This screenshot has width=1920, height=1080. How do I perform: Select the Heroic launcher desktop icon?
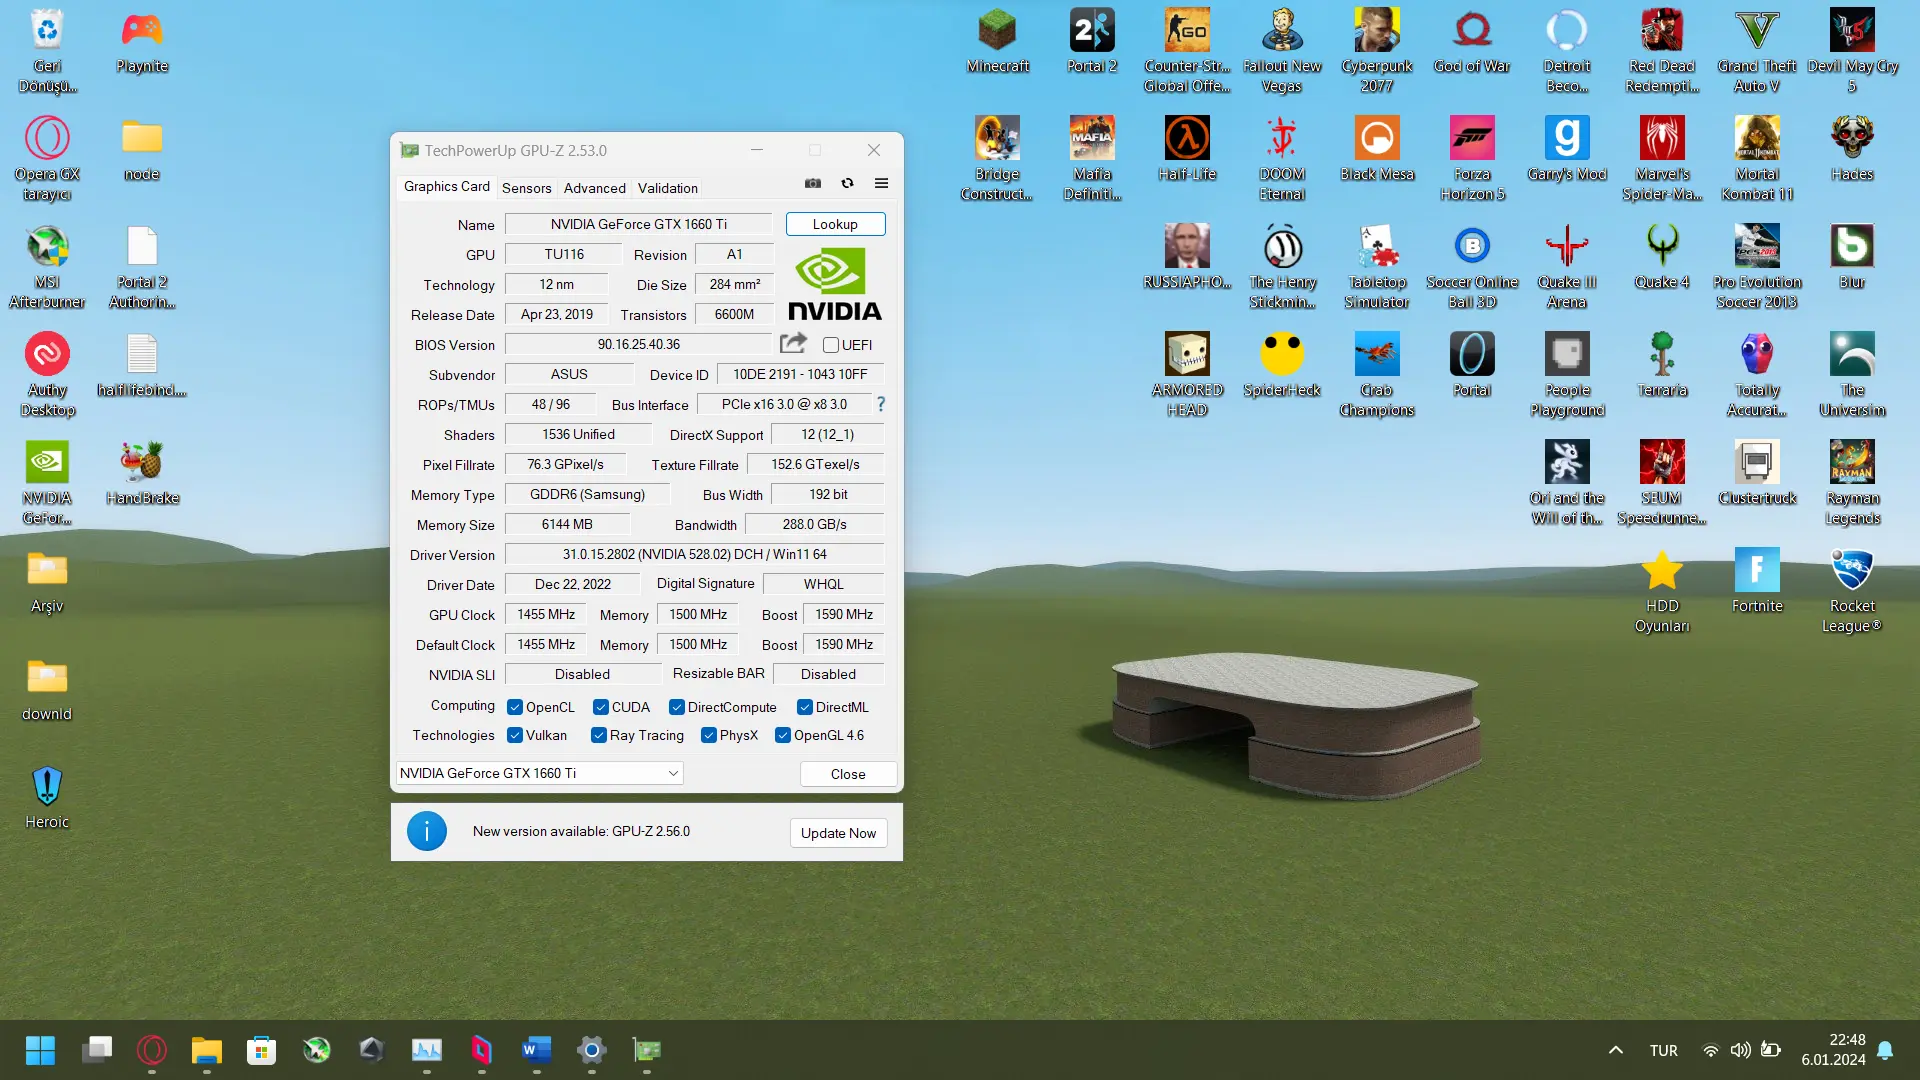point(47,796)
